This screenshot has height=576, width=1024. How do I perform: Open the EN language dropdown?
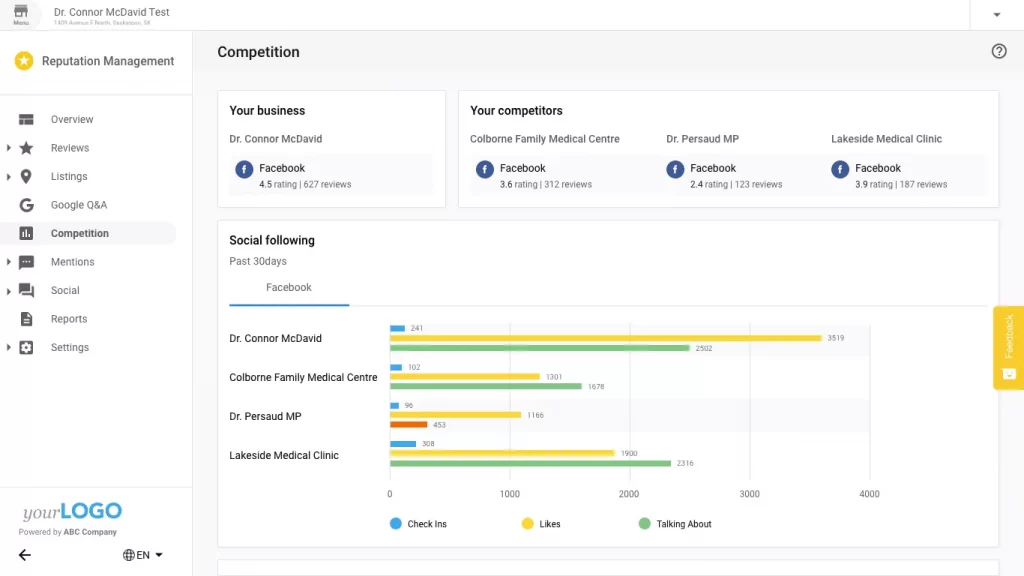coord(143,555)
